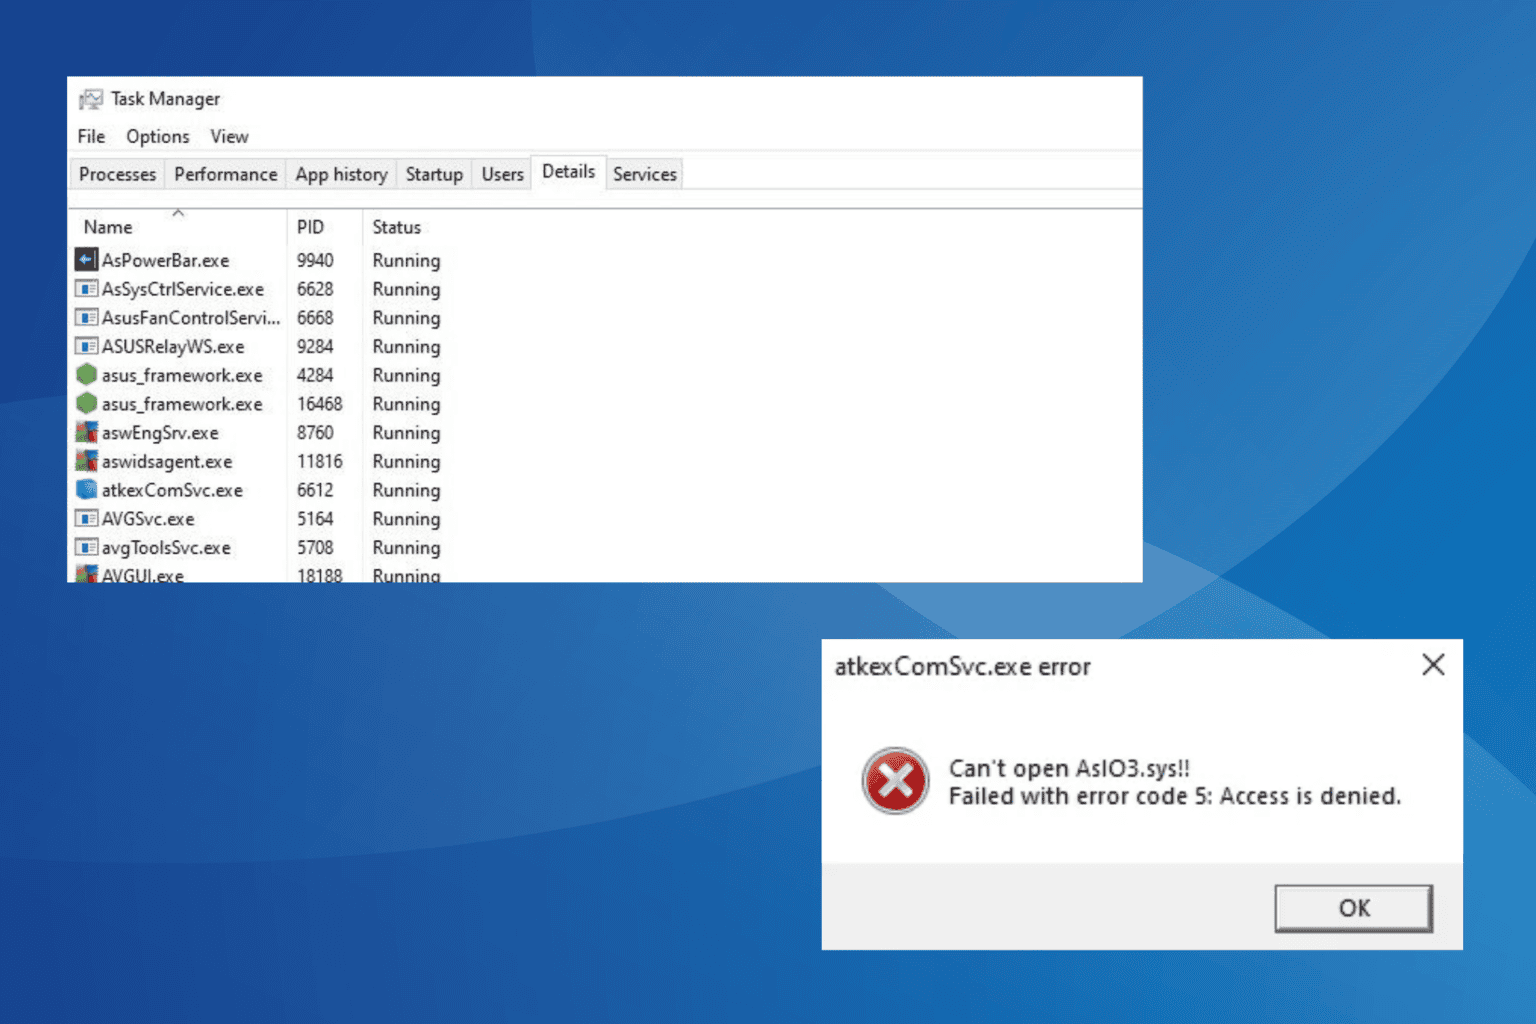Click the Task Manager window title text
Screen dimensions: 1536x1024
pyautogui.click(x=165, y=99)
